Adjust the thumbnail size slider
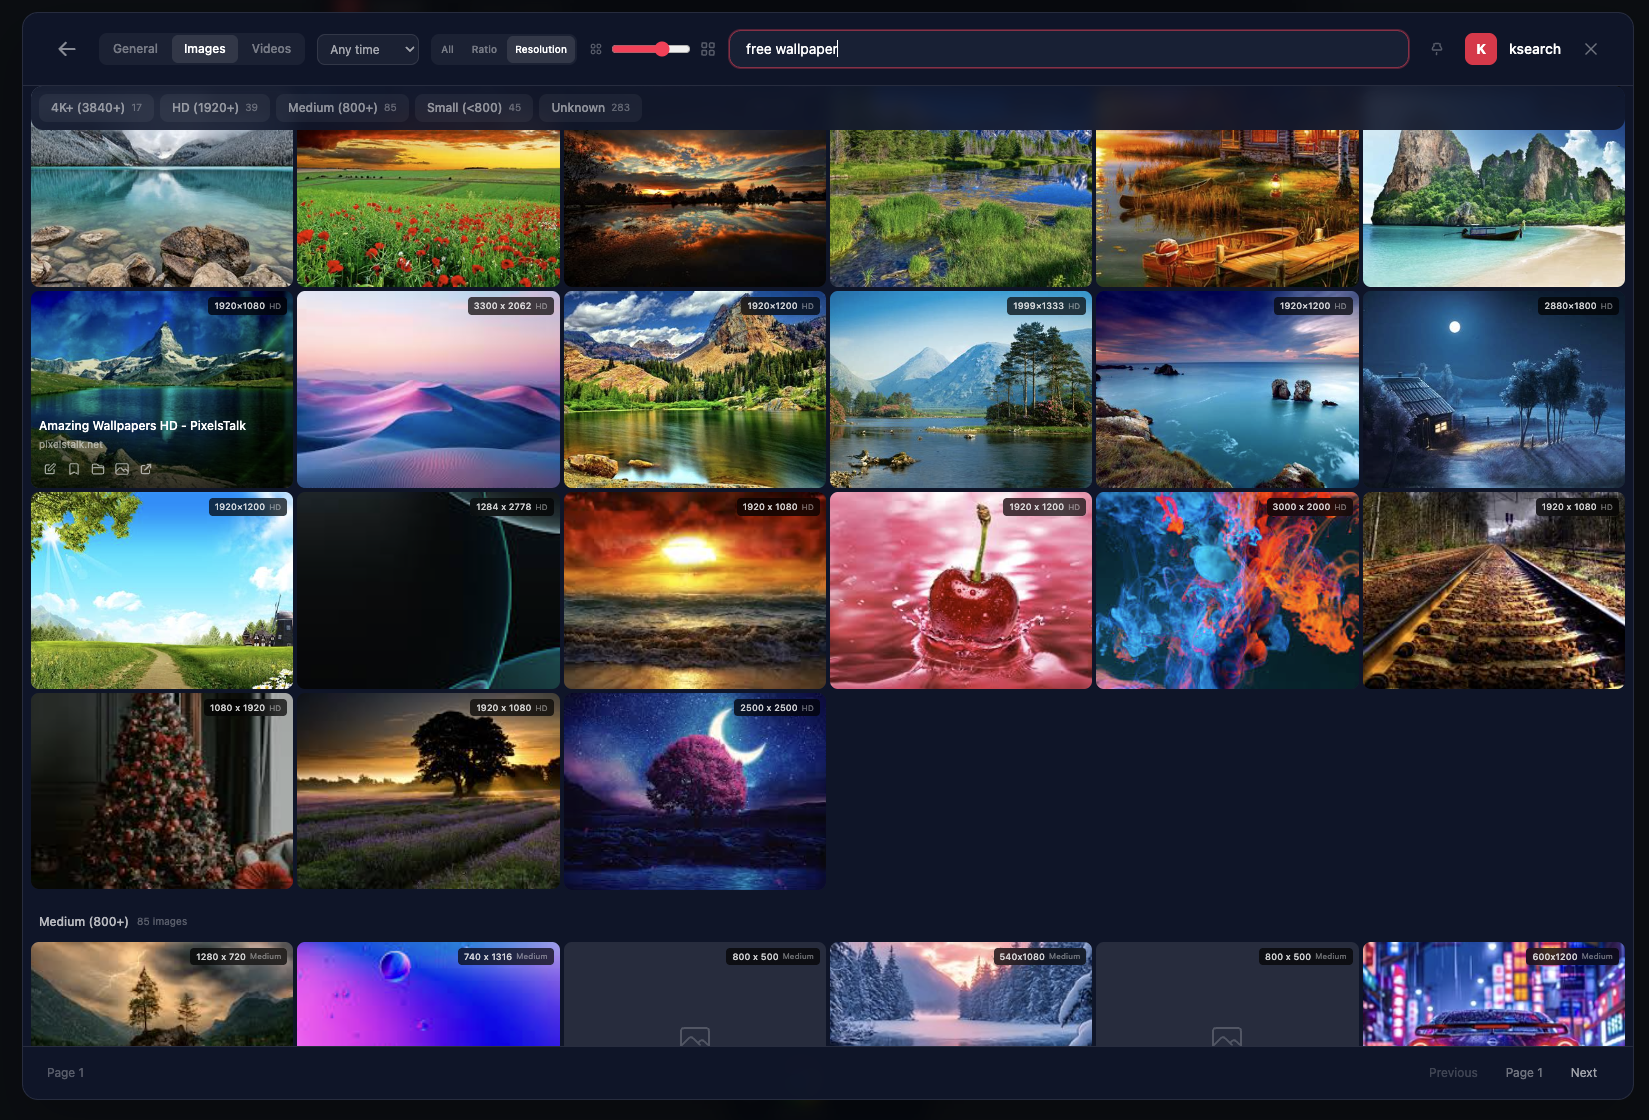This screenshot has height=1120, width=1649. [659, 48]
